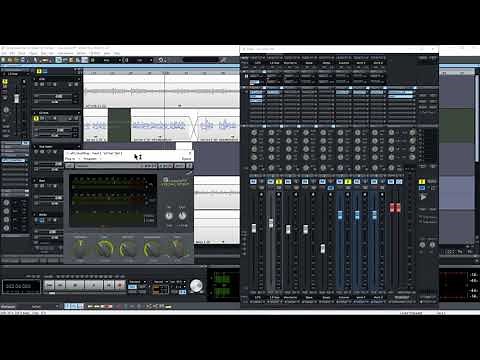Click the first blue-highlighted mixer channel fader

pyautogui.click(x=340, y=215)
